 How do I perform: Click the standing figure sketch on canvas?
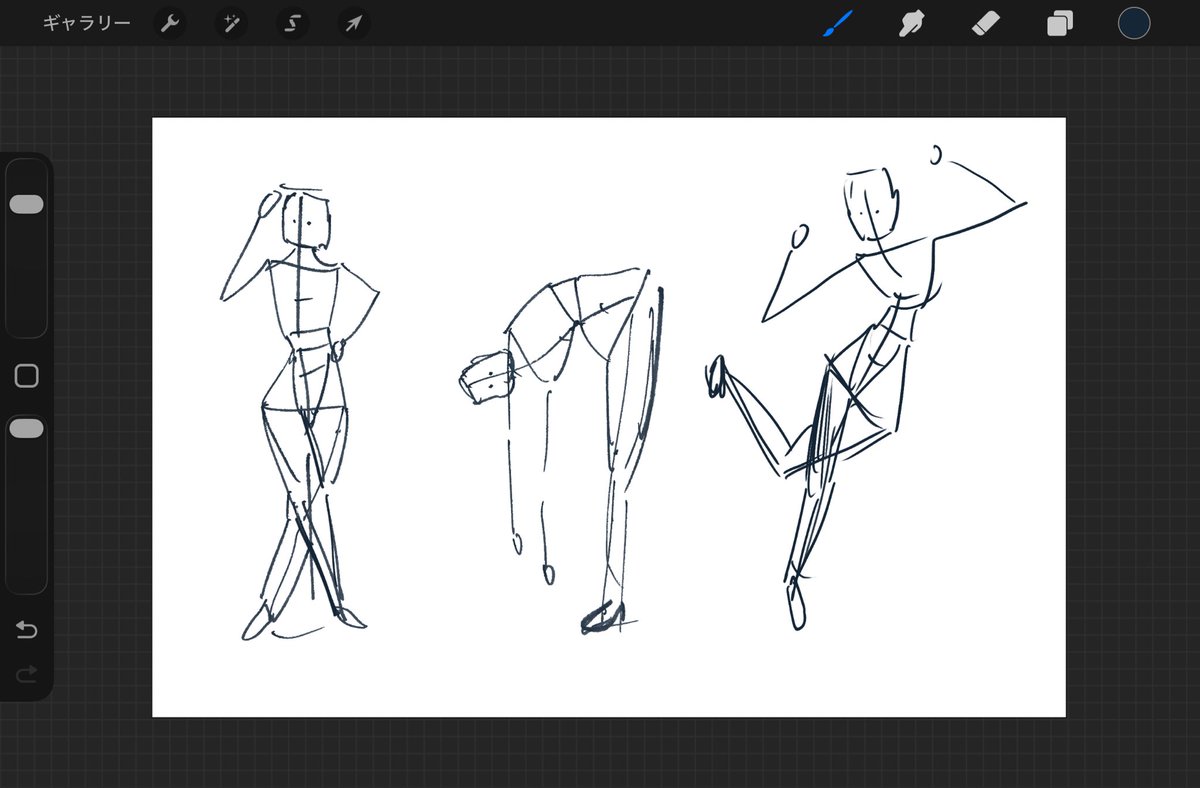[x=300, y=412]
